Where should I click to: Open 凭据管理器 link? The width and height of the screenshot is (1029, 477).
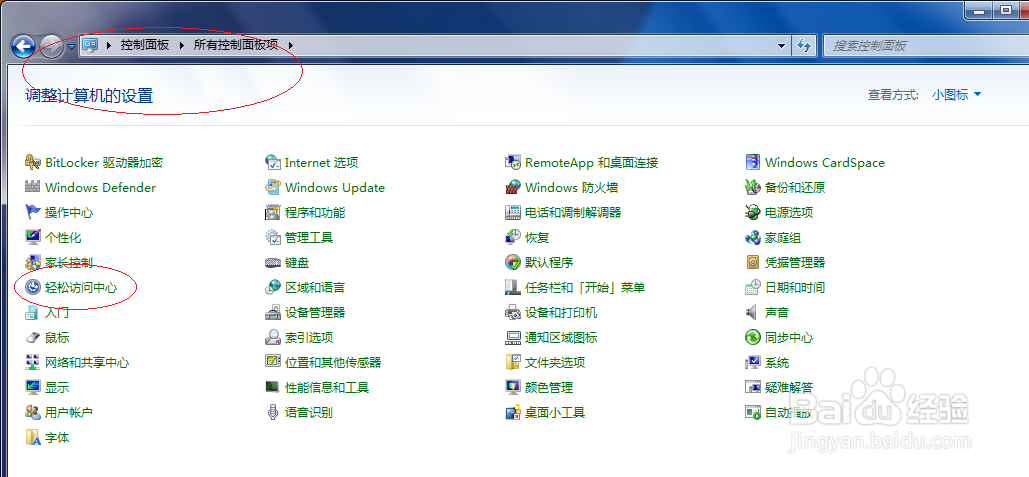click(x=795, y=262)
